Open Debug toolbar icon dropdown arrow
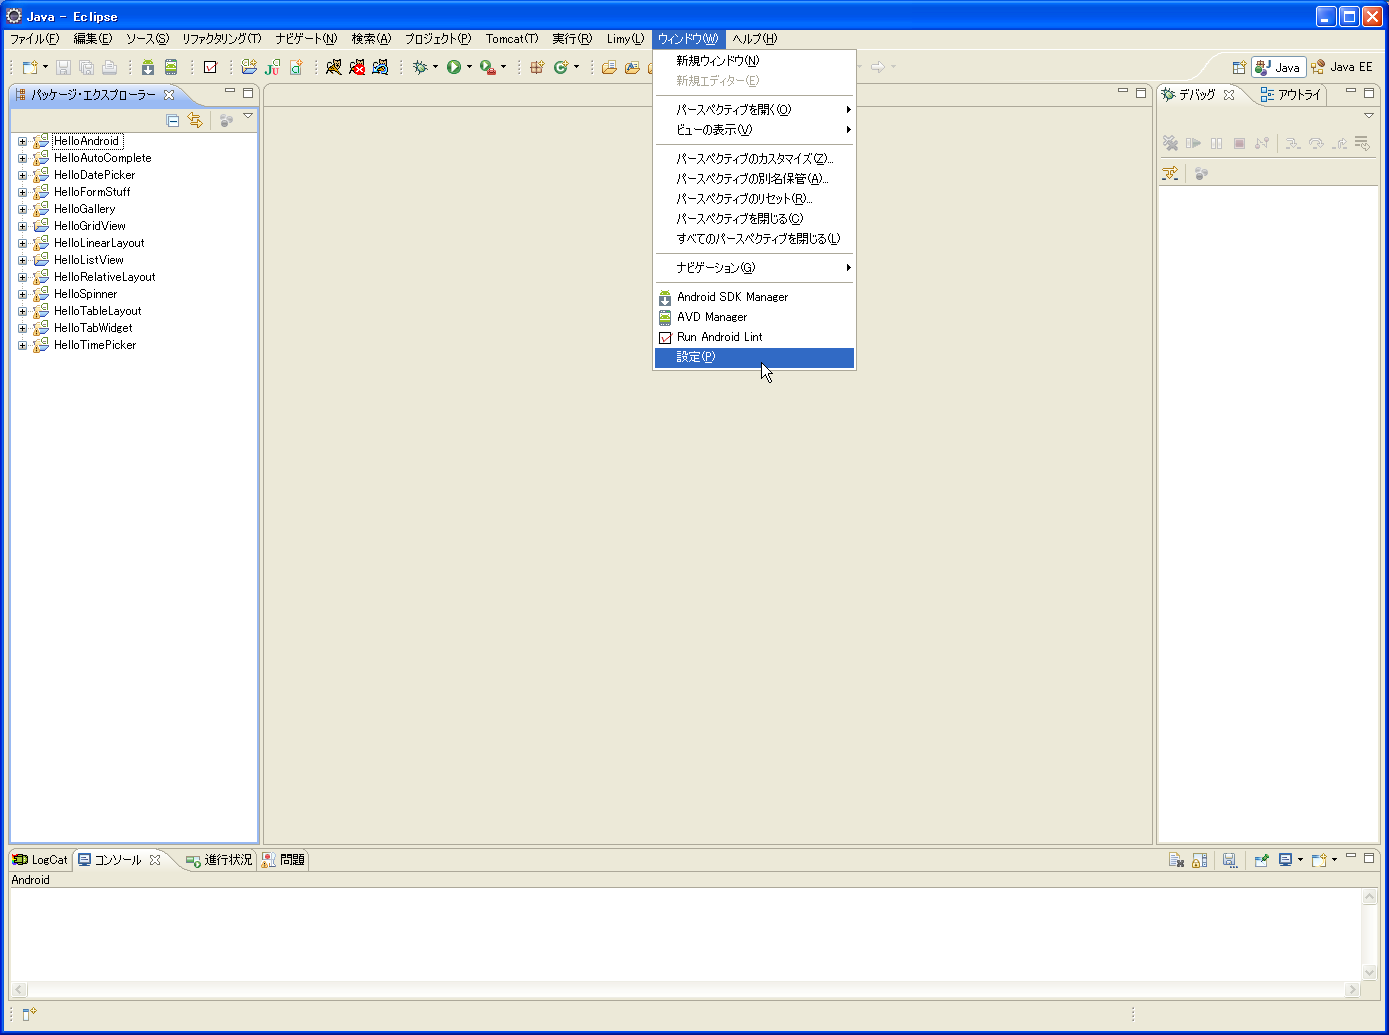This screenshot has width=1389, height=1035. click(435, 67)
